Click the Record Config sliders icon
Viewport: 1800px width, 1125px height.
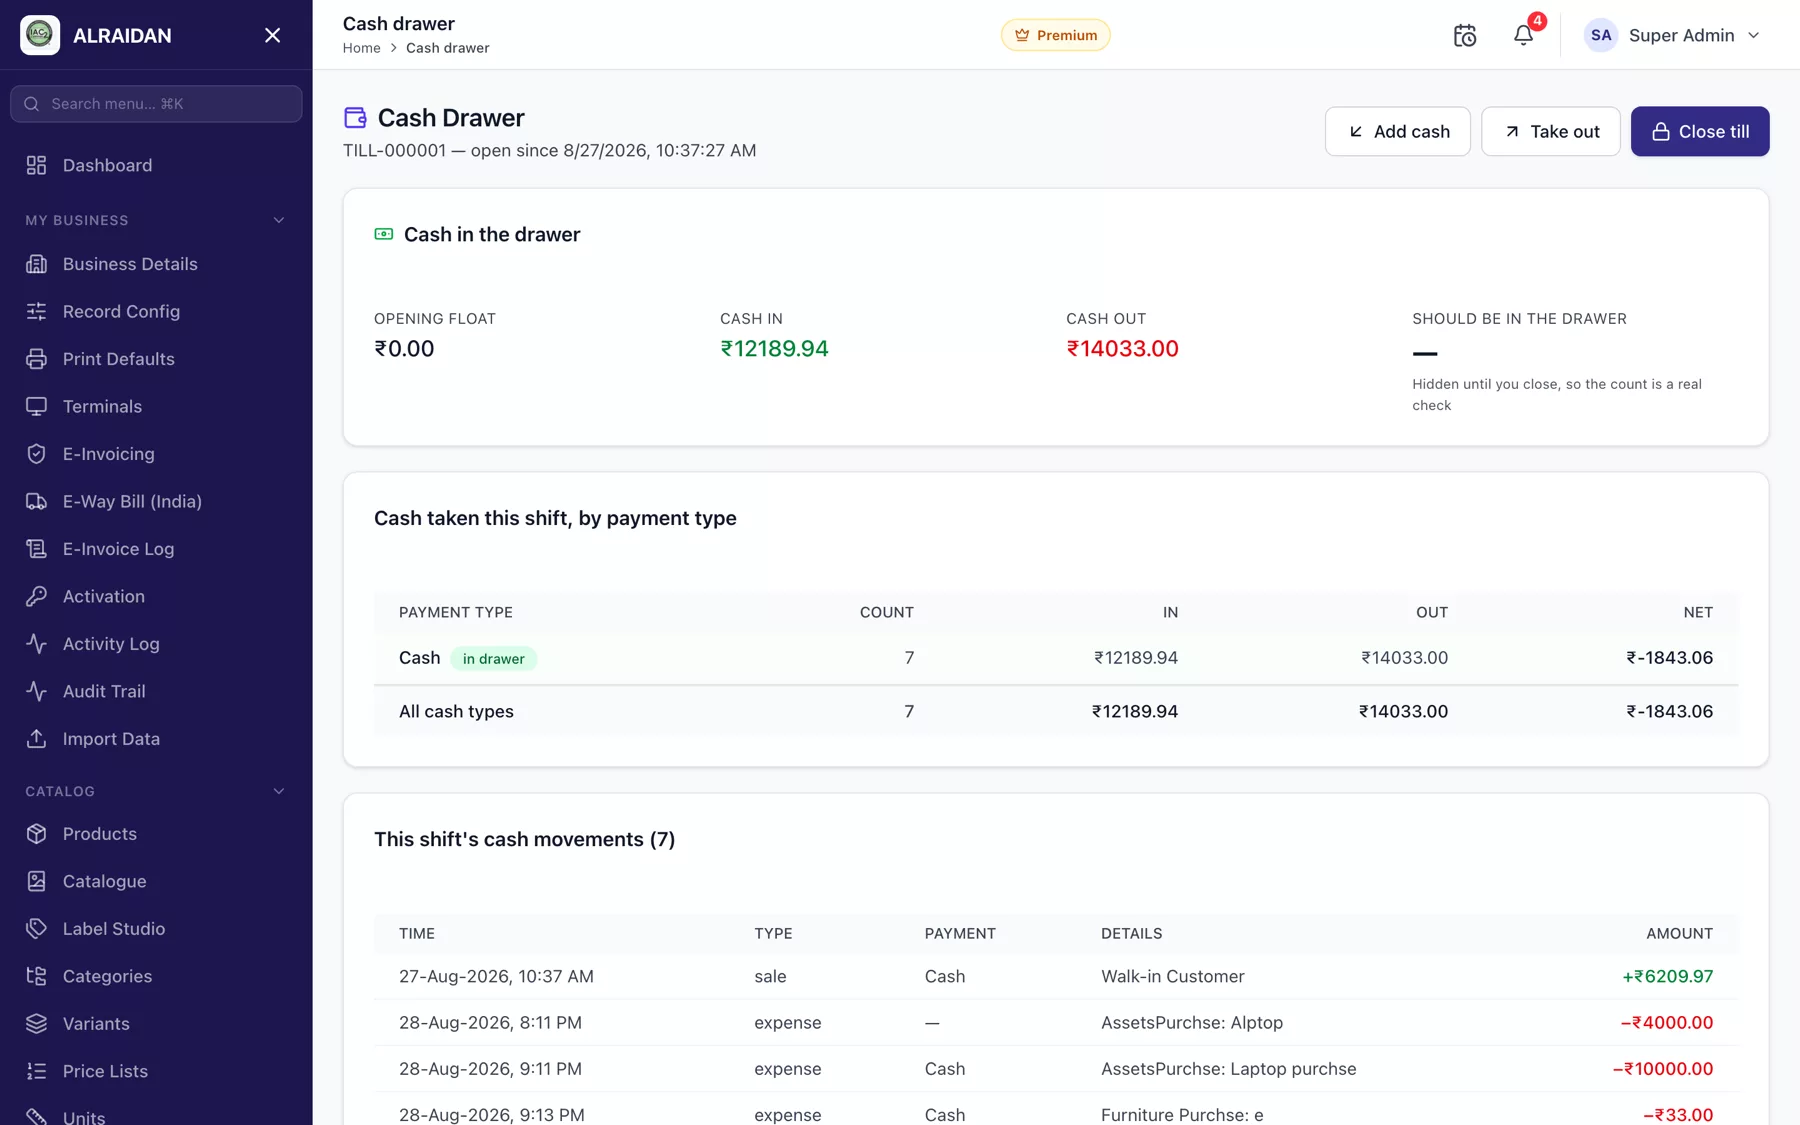[x=37, y=312]
